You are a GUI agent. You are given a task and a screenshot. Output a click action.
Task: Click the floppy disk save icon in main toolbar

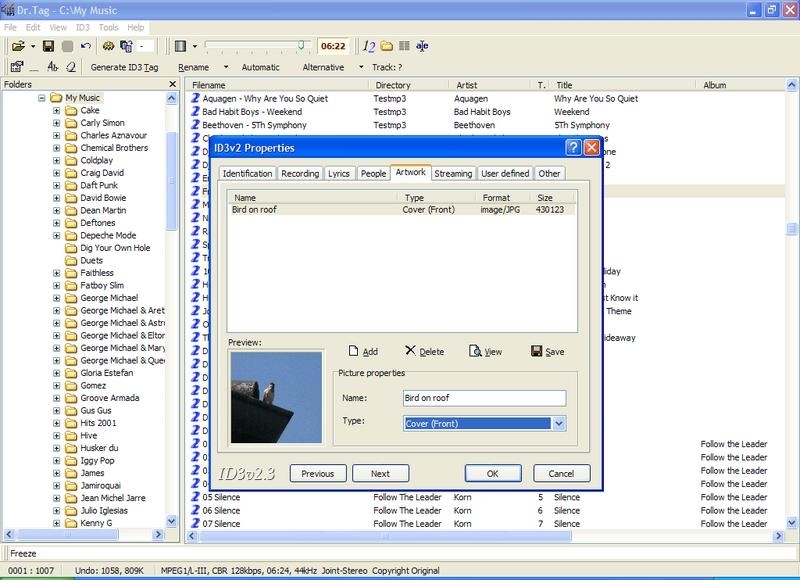(x=48, y=46)
